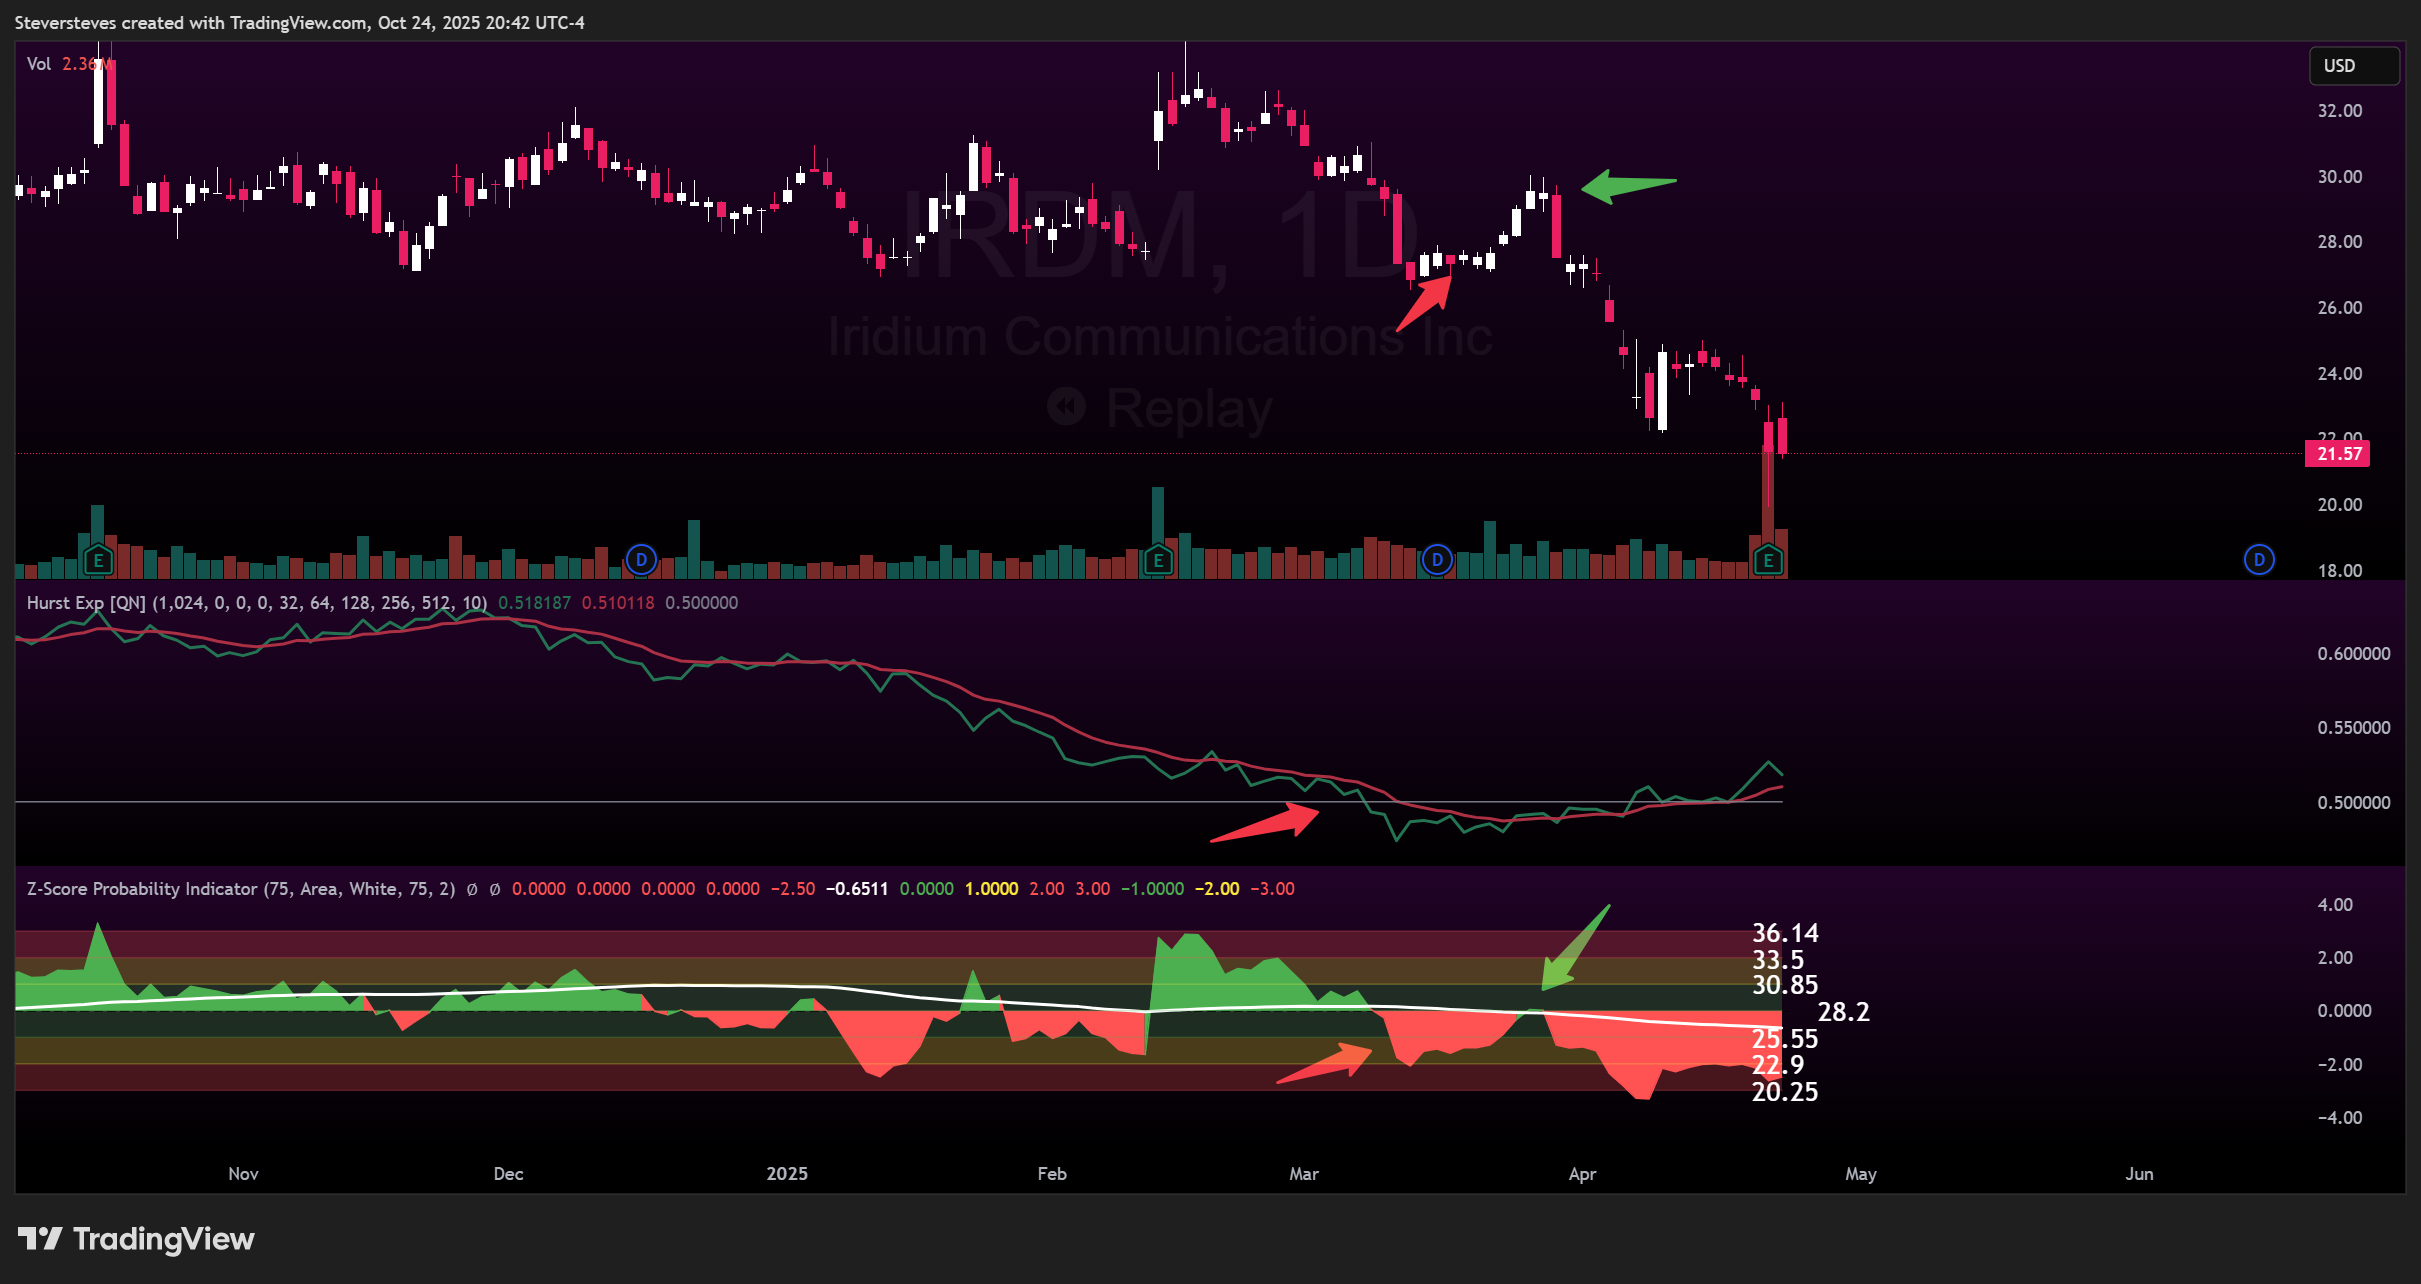Click the 22.9 price level label
Image resolution: width=2421 pixels, height=1284 pixels.
coord(1778,1065)
